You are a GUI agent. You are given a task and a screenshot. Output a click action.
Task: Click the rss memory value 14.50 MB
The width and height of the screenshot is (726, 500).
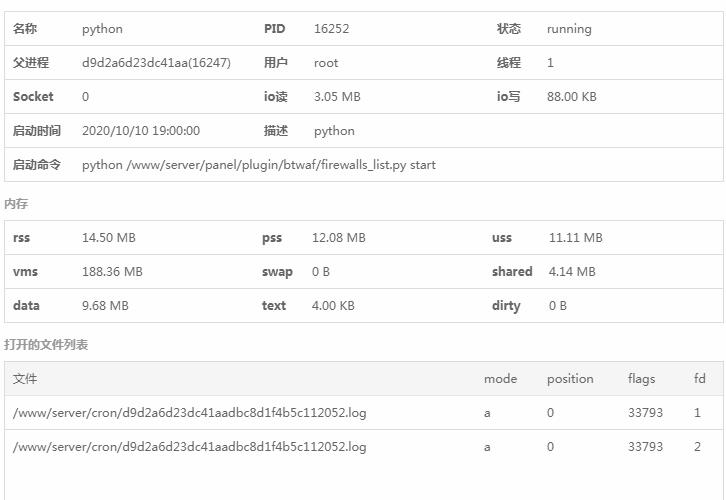pyautogui.click(x=108, y=238)
